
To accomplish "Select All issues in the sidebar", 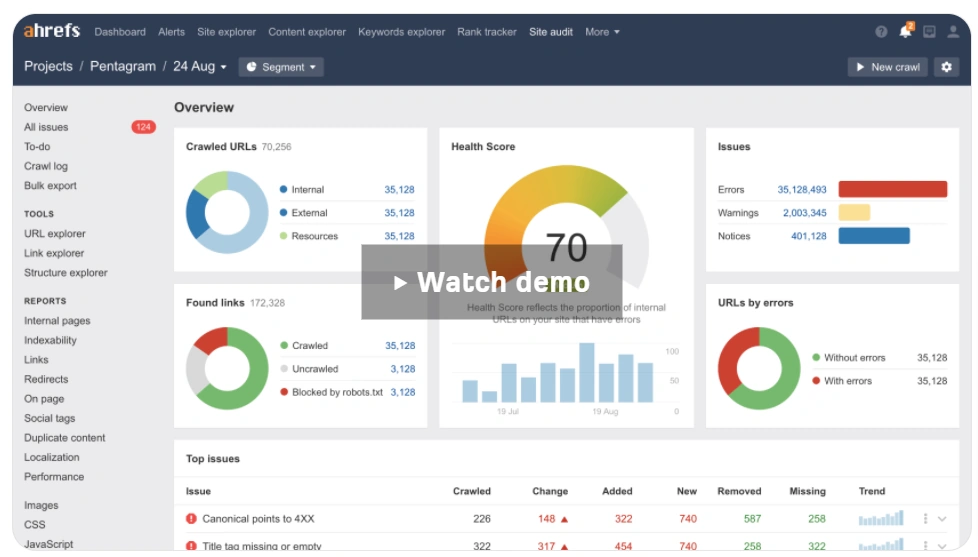I will pyautogui.click(x=46, y=127).
